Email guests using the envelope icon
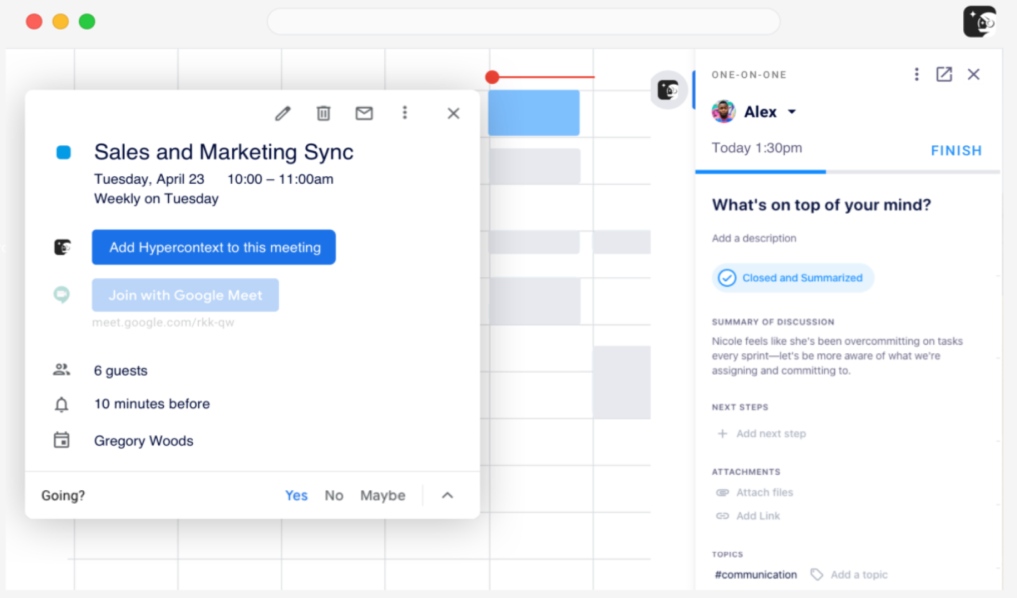The height and width of the screenshot is (598, 1017). click(x=364, y=114)
